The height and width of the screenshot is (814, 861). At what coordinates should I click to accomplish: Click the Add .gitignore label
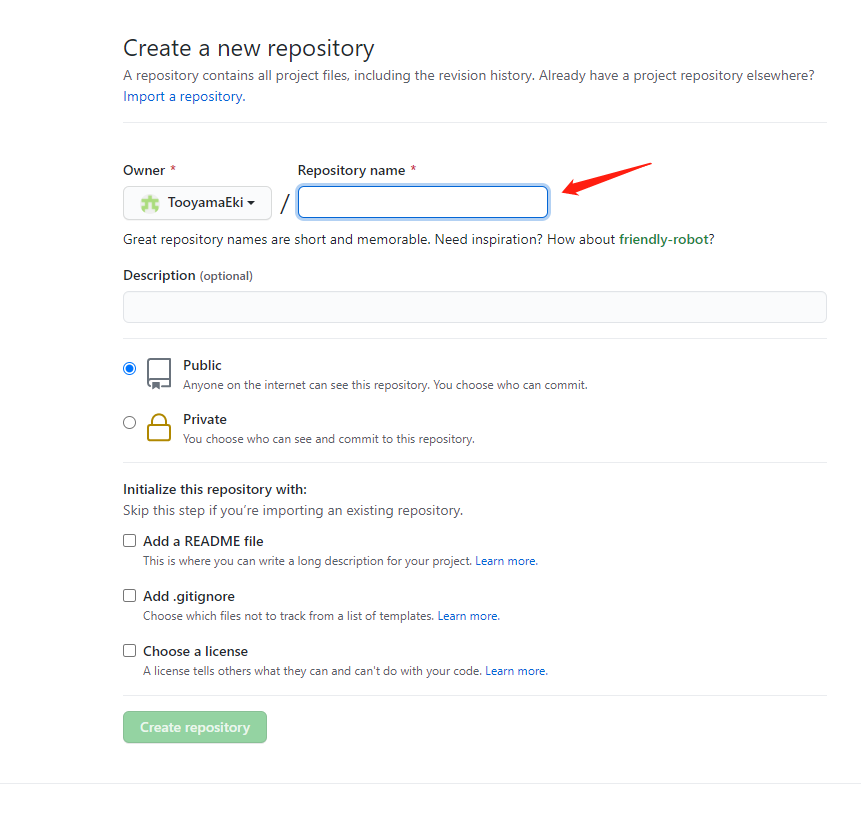coord(189,596)
